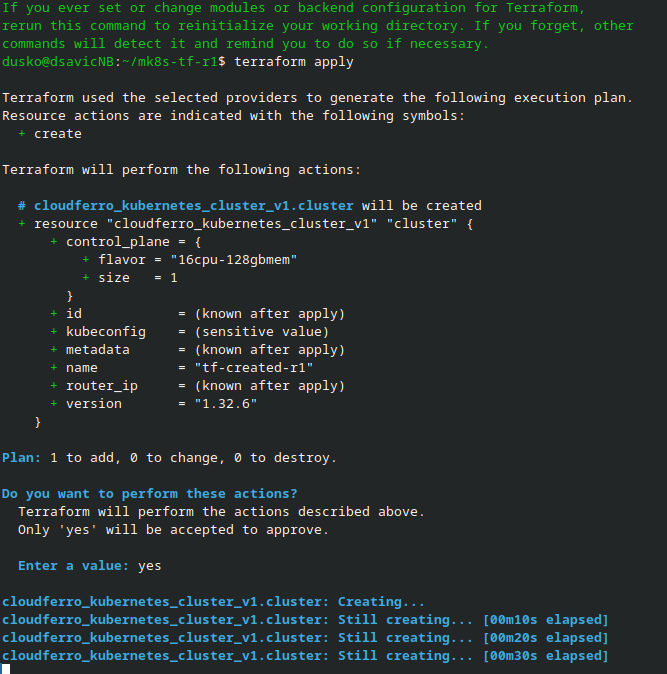Screen dimensions: 667x674
Task: Click 'Terraform will perform the actions described above.'
Action: pyautogui.click(x=221, y=512)
